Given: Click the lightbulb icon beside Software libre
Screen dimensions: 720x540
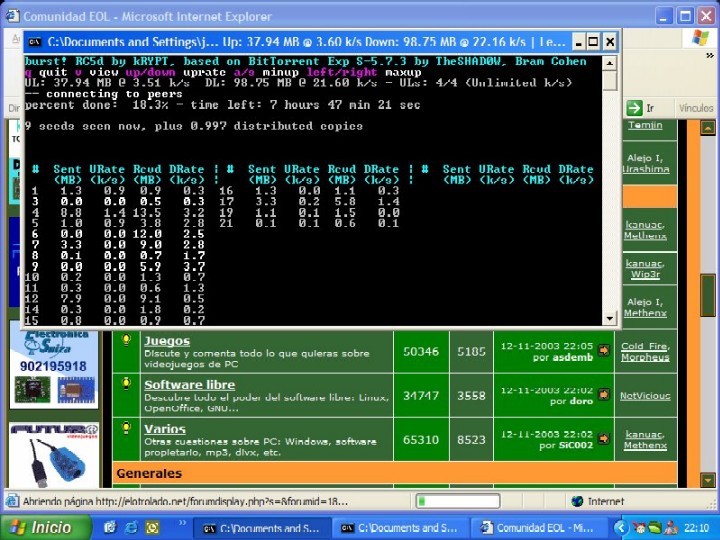Looking at the screenshot, I should [126, 384].
